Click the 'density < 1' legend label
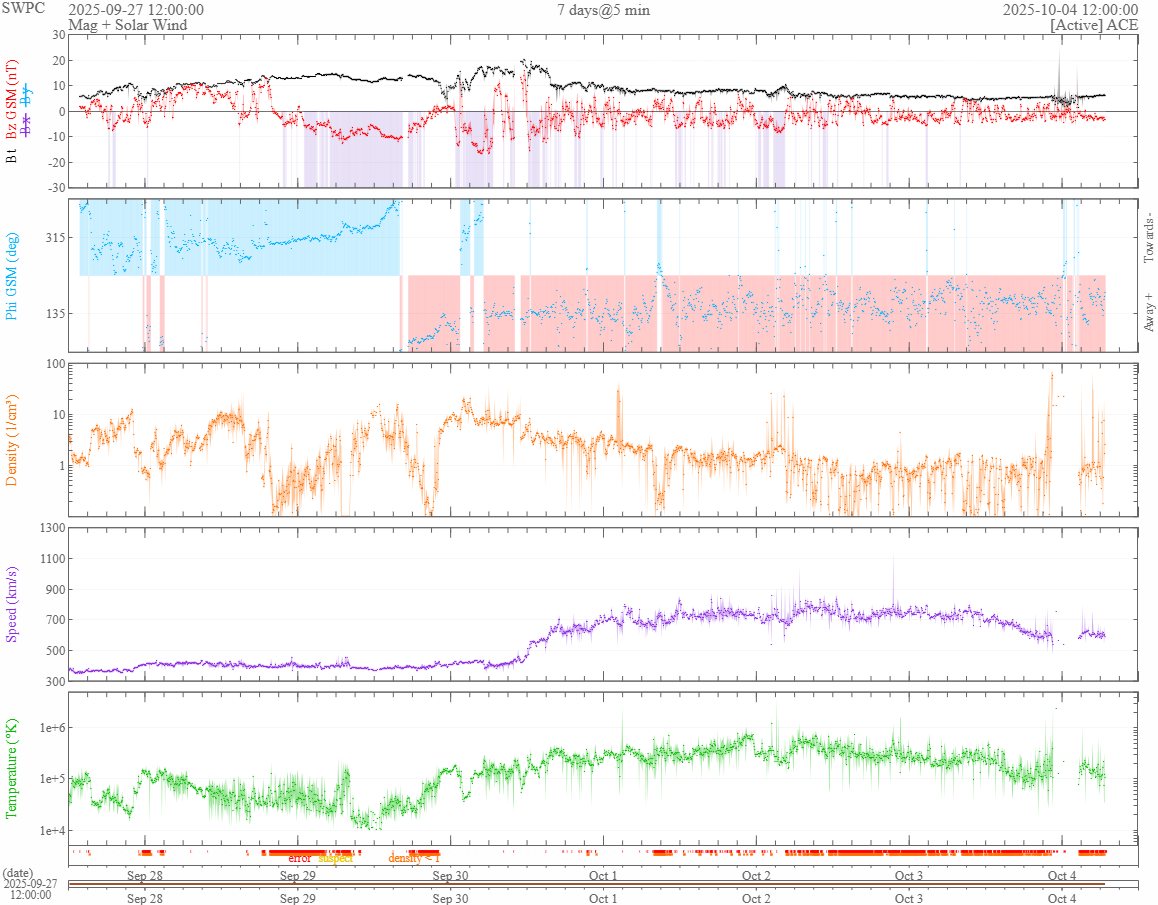 click(413, 858)
